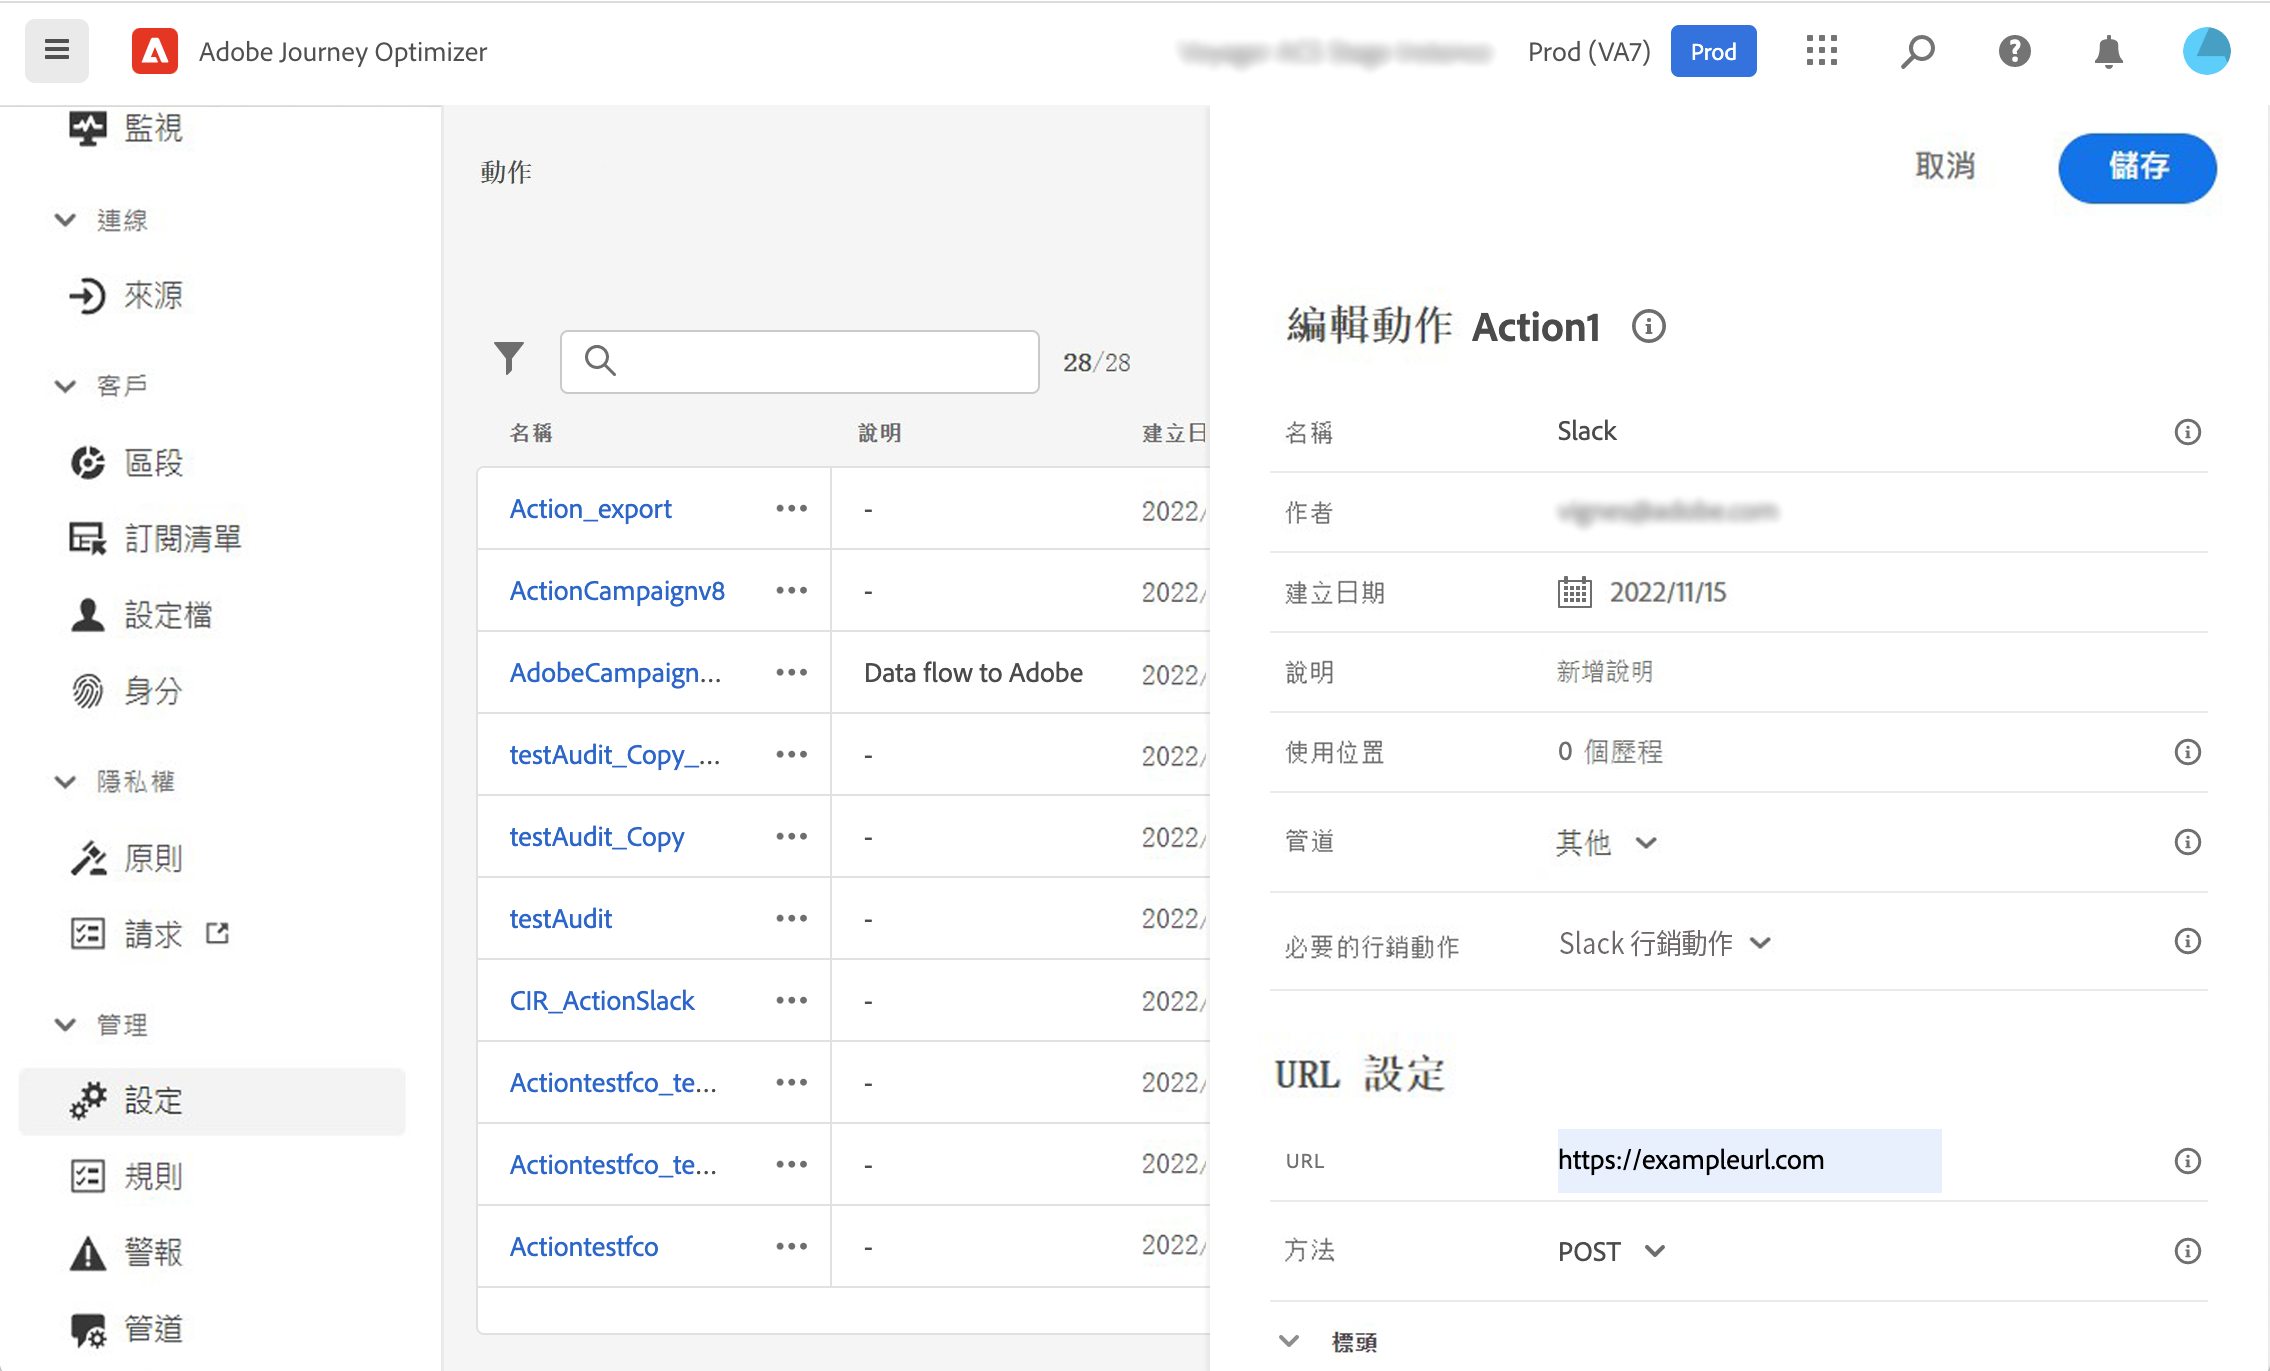Open the app switcher grid icon
Image resolution: width=2270 pixels, height=1371 pixels.
[1821, 51]
